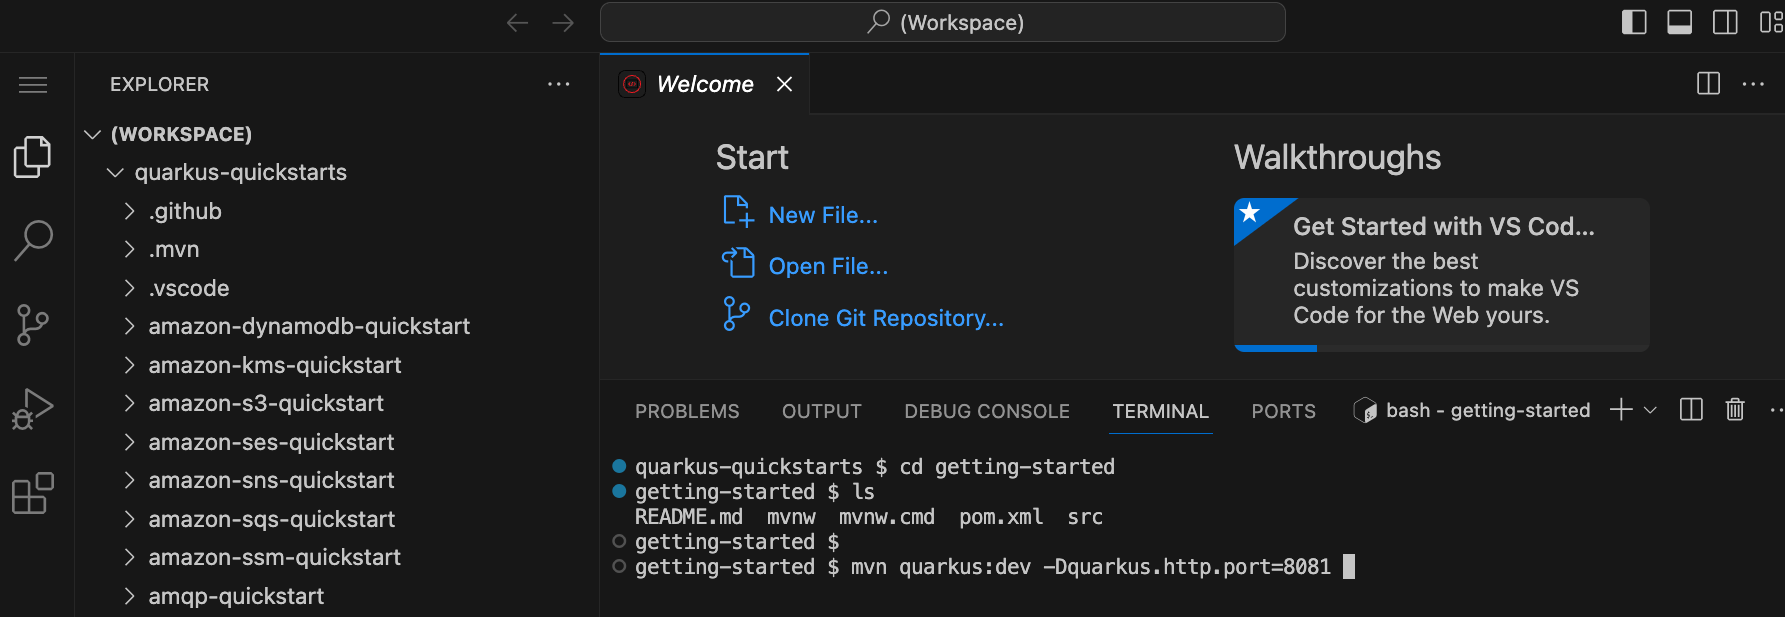Click the walkthrough progress bar
Screen dimensions: 1785x617
(1441, 348)
